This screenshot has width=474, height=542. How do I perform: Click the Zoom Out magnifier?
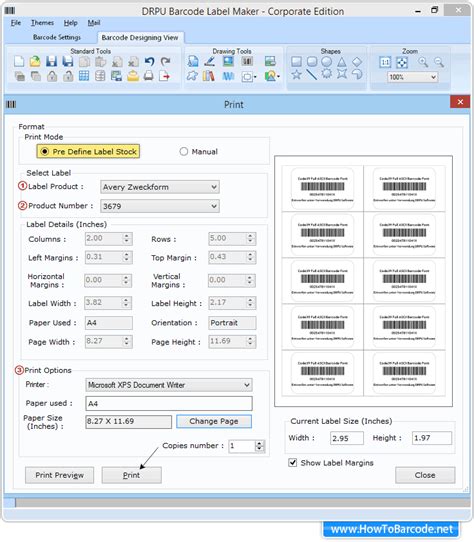(x=439, y=62)
